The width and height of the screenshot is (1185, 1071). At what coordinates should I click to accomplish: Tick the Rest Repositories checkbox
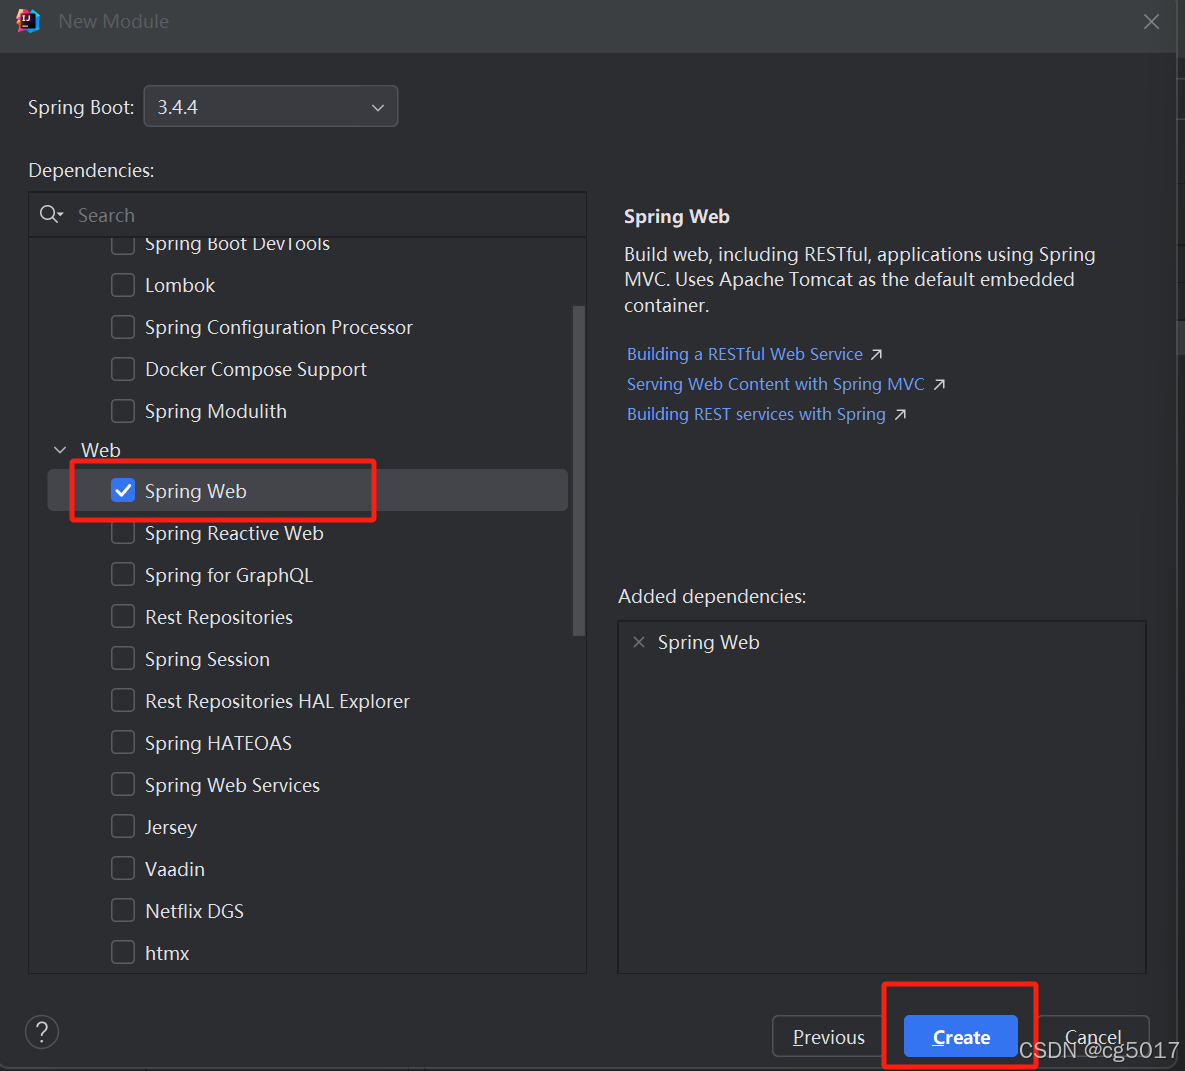tap(122, 617)
